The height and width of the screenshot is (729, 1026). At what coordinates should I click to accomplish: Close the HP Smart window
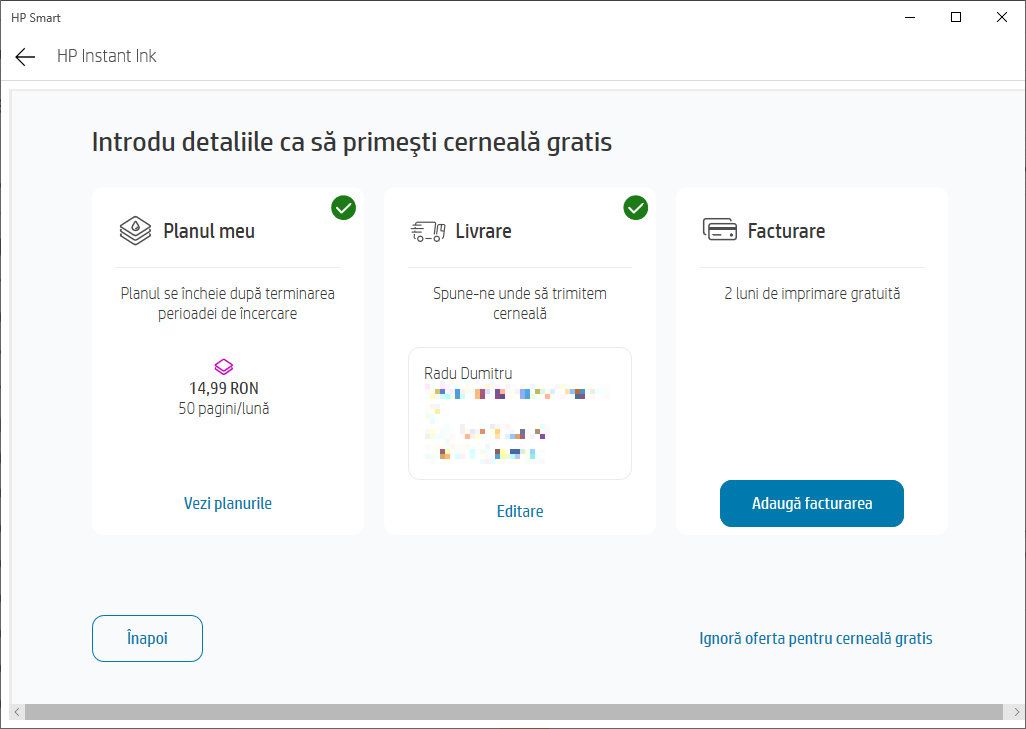click(x=1002, y=18)
